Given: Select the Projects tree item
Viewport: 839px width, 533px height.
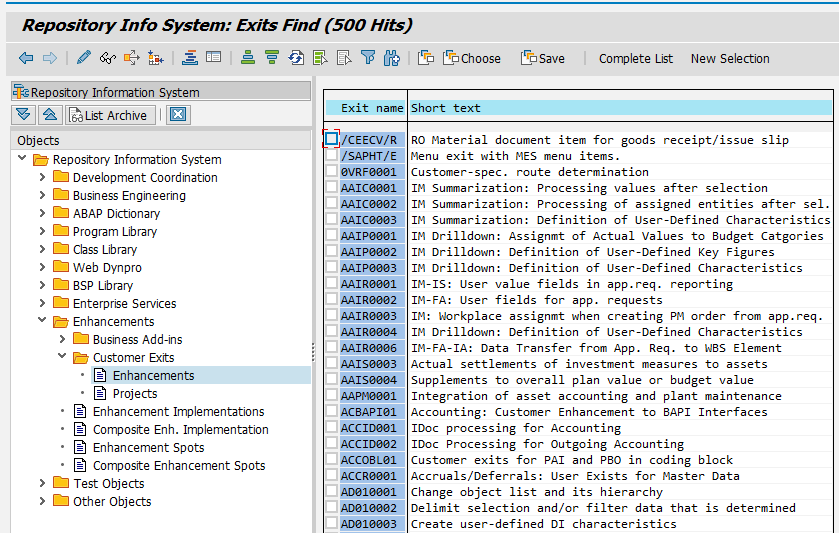Looking at the screenshot, I should point(135,393).
